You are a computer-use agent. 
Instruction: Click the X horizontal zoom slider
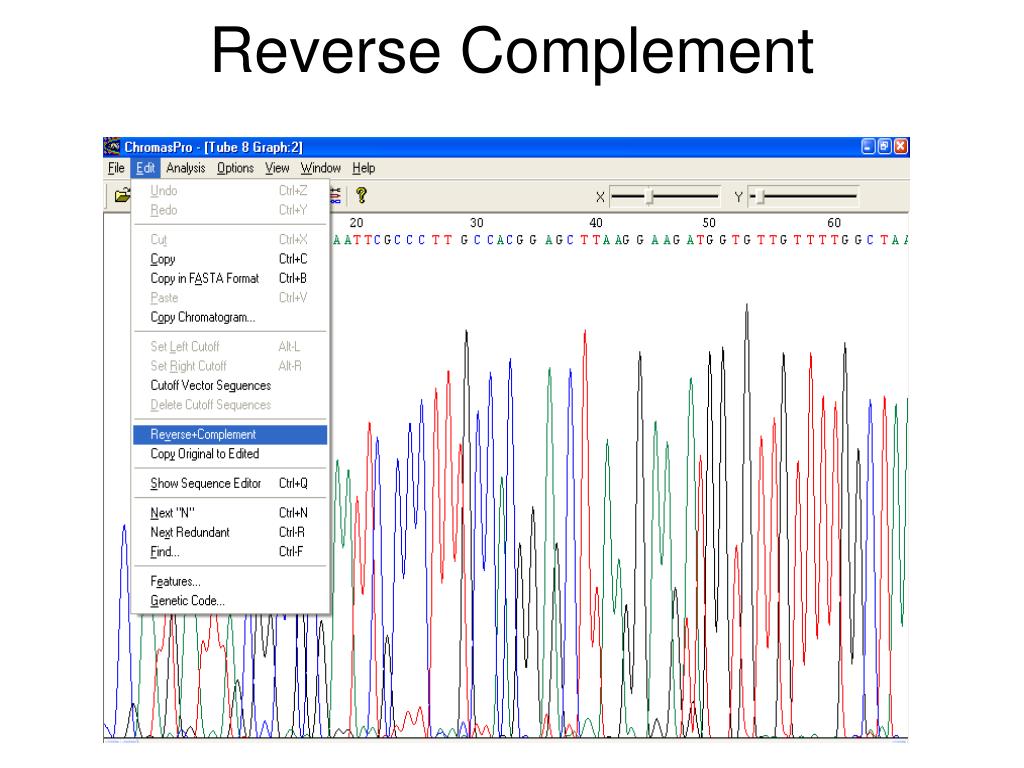point(664,196)
